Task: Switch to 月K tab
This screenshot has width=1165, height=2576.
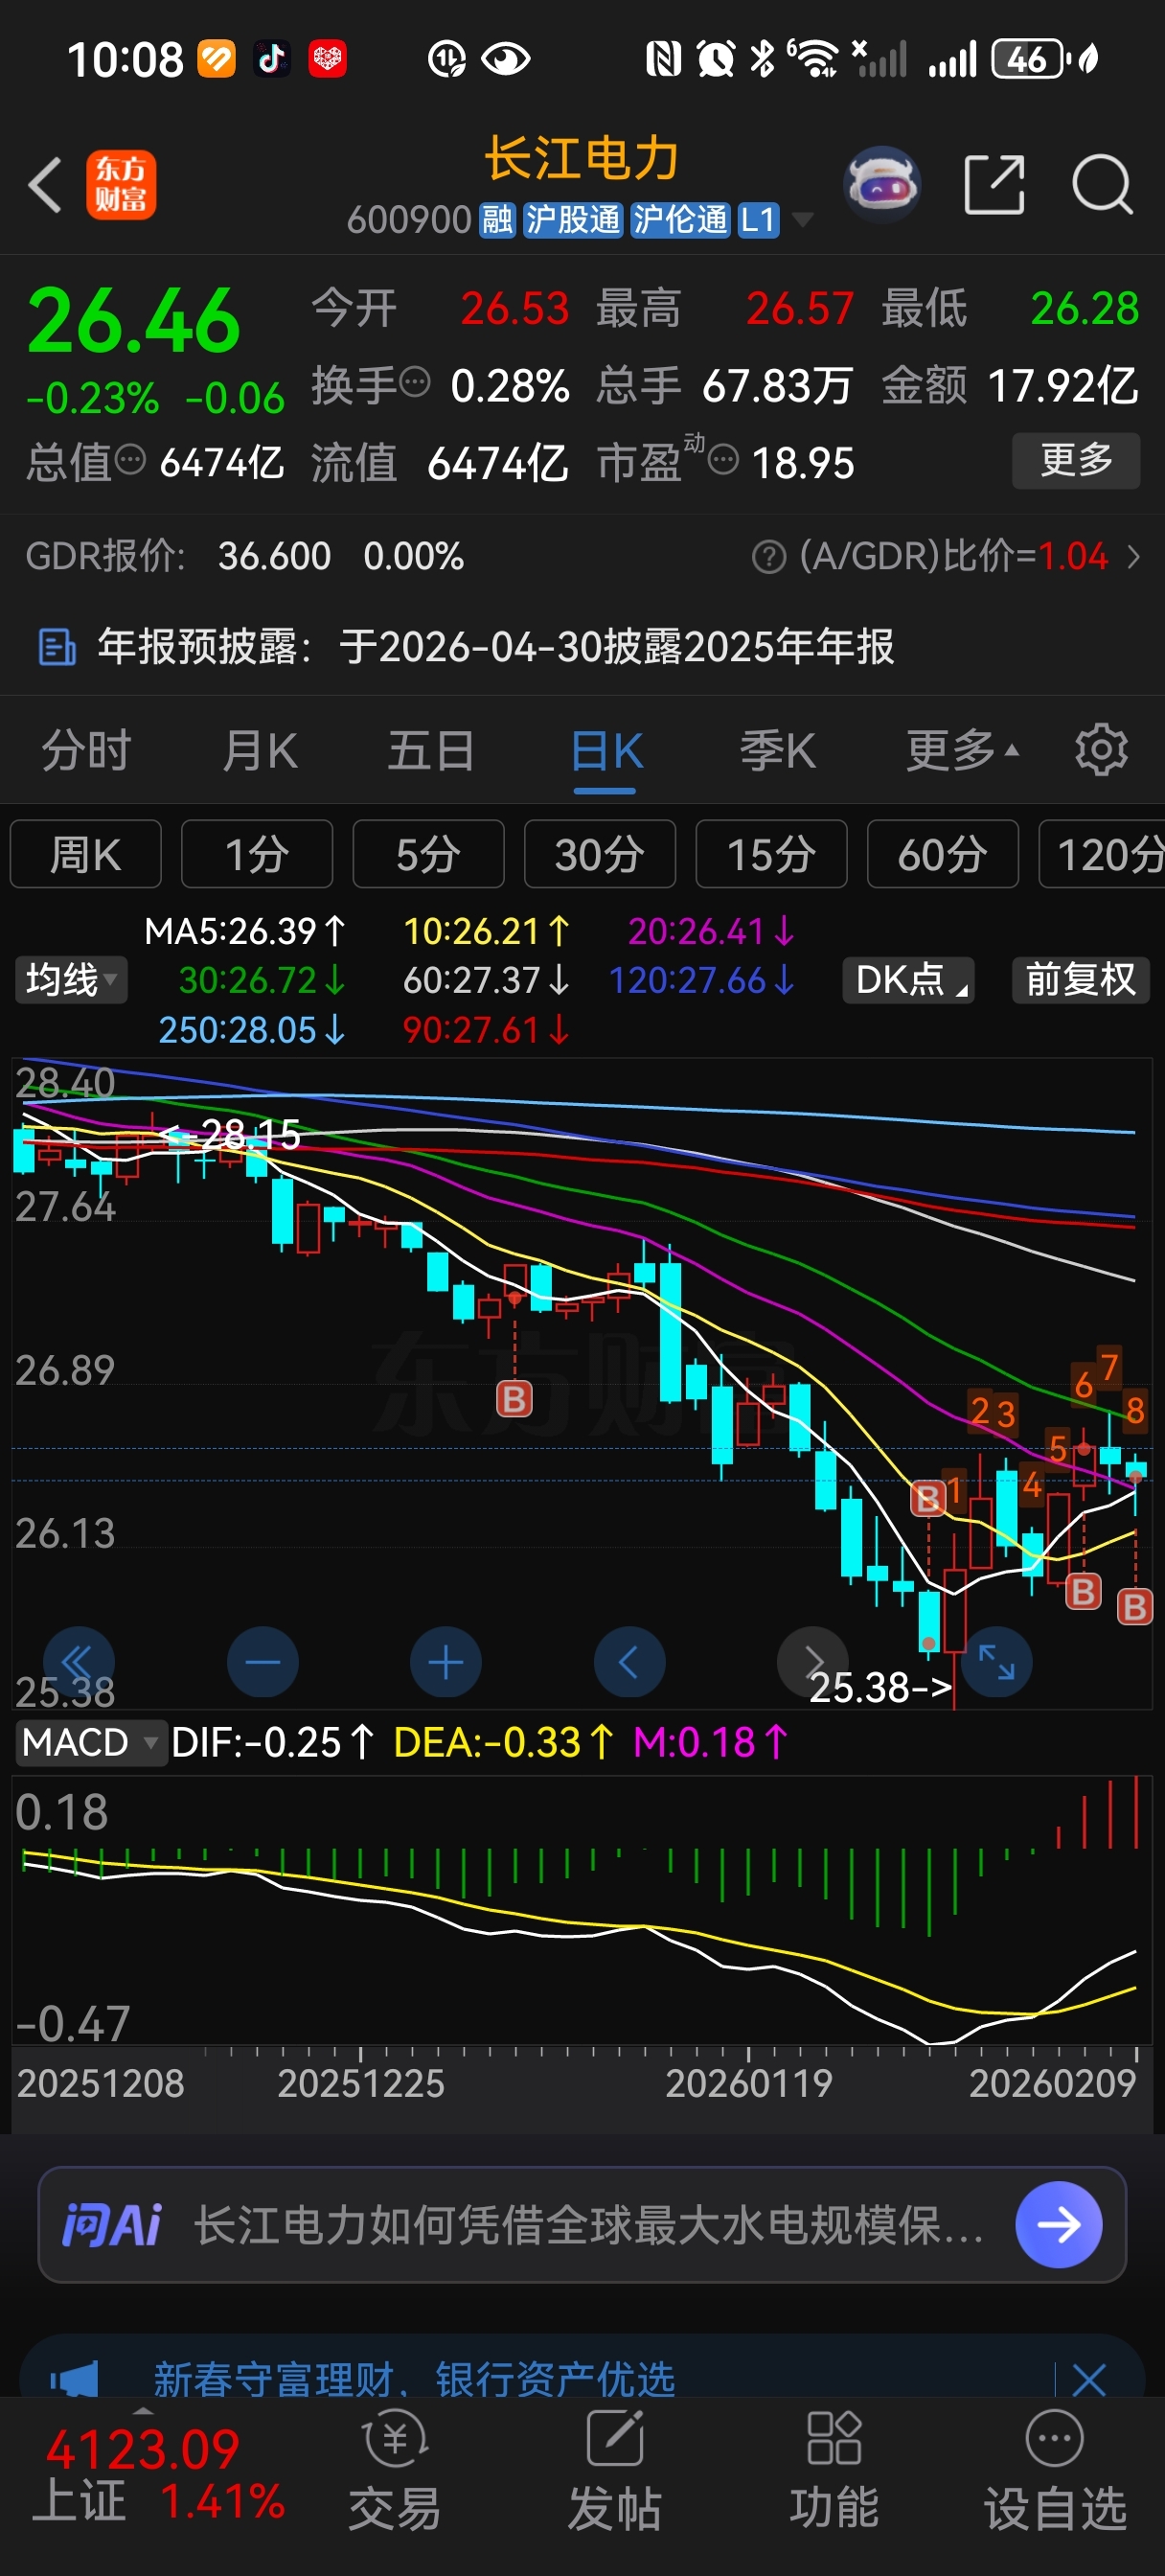Action: click(x=260, y=750)
